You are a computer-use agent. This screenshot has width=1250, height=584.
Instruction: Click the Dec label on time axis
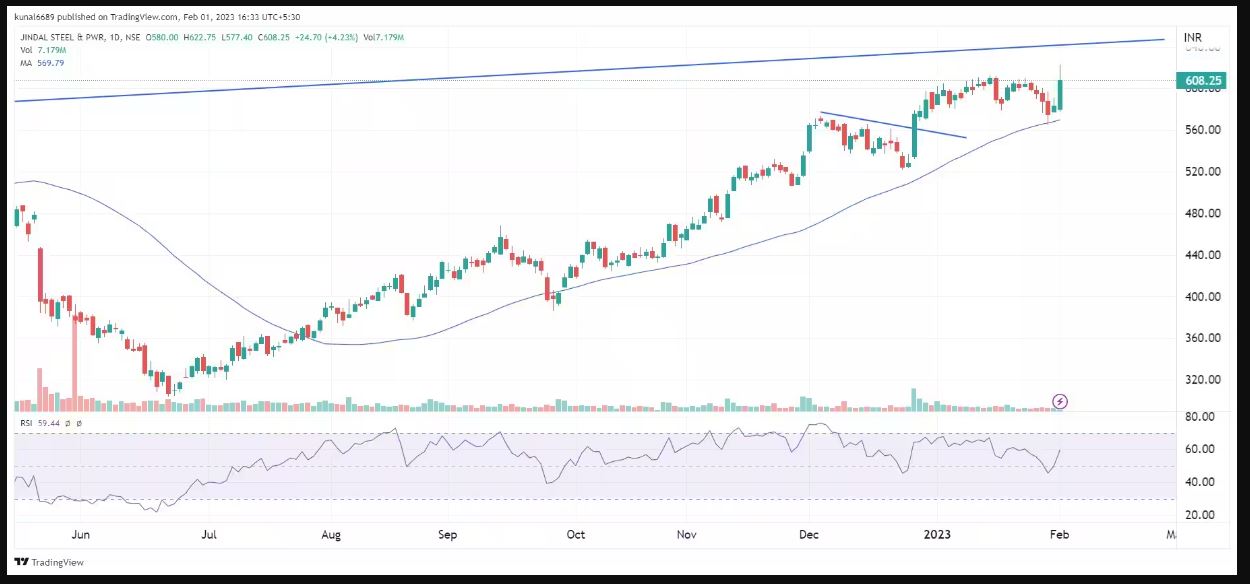tap(809, 535)
